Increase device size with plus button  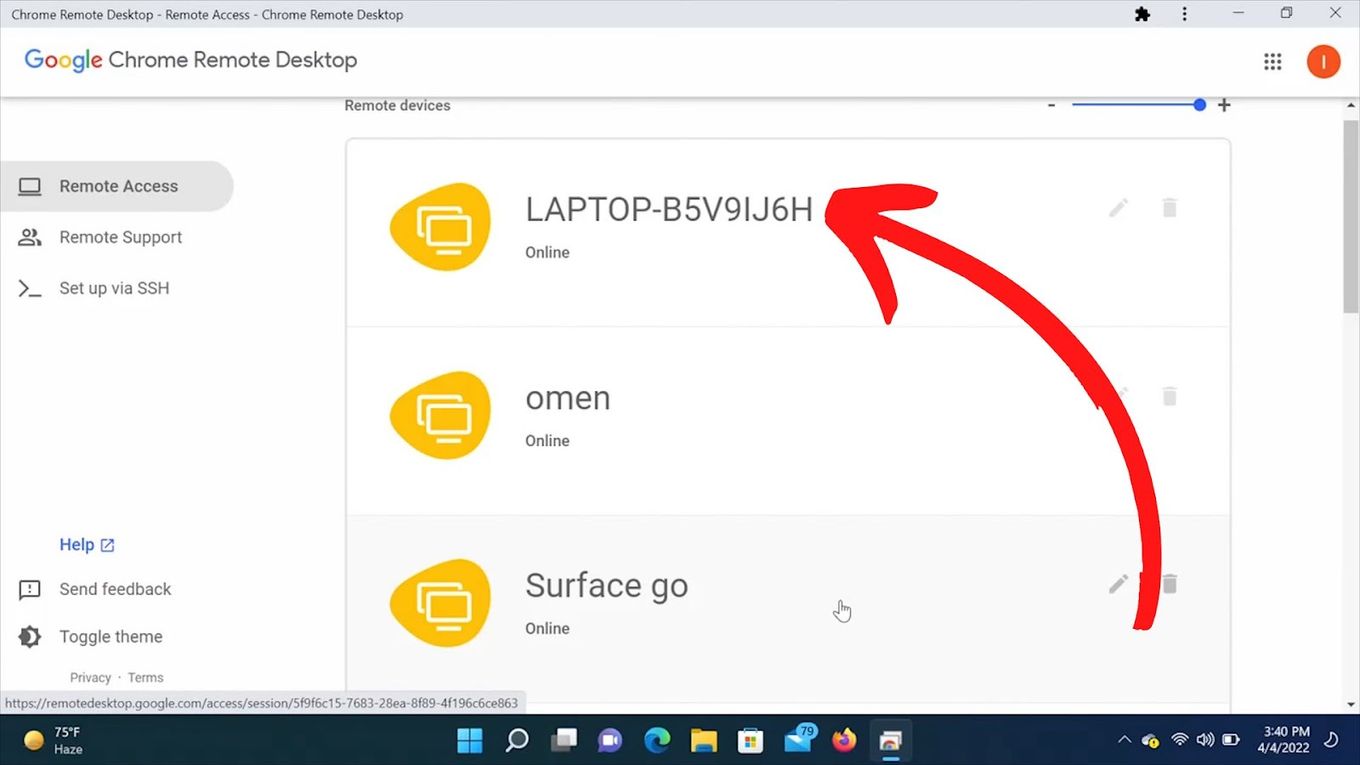click(1223, 105)
